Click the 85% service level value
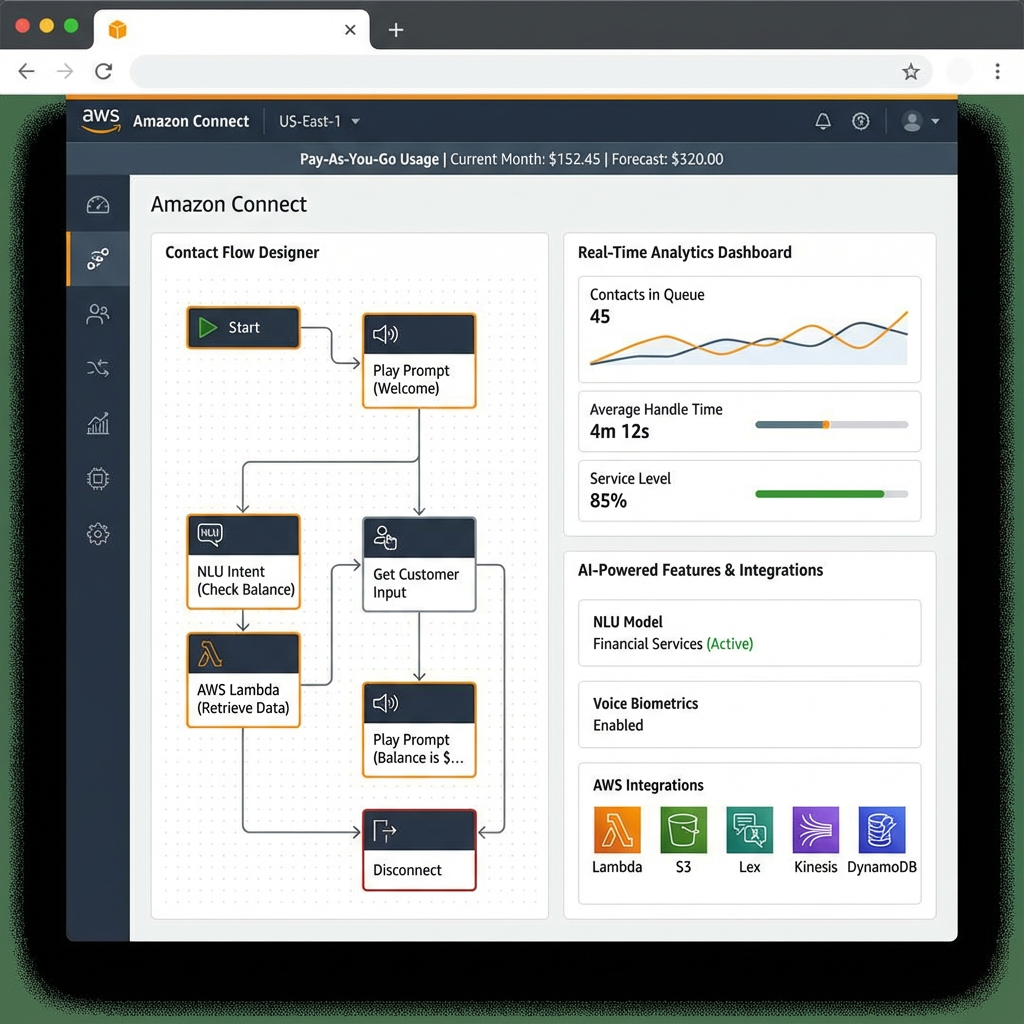Viewport: 1024px width, 1024px height. [608, 501]
